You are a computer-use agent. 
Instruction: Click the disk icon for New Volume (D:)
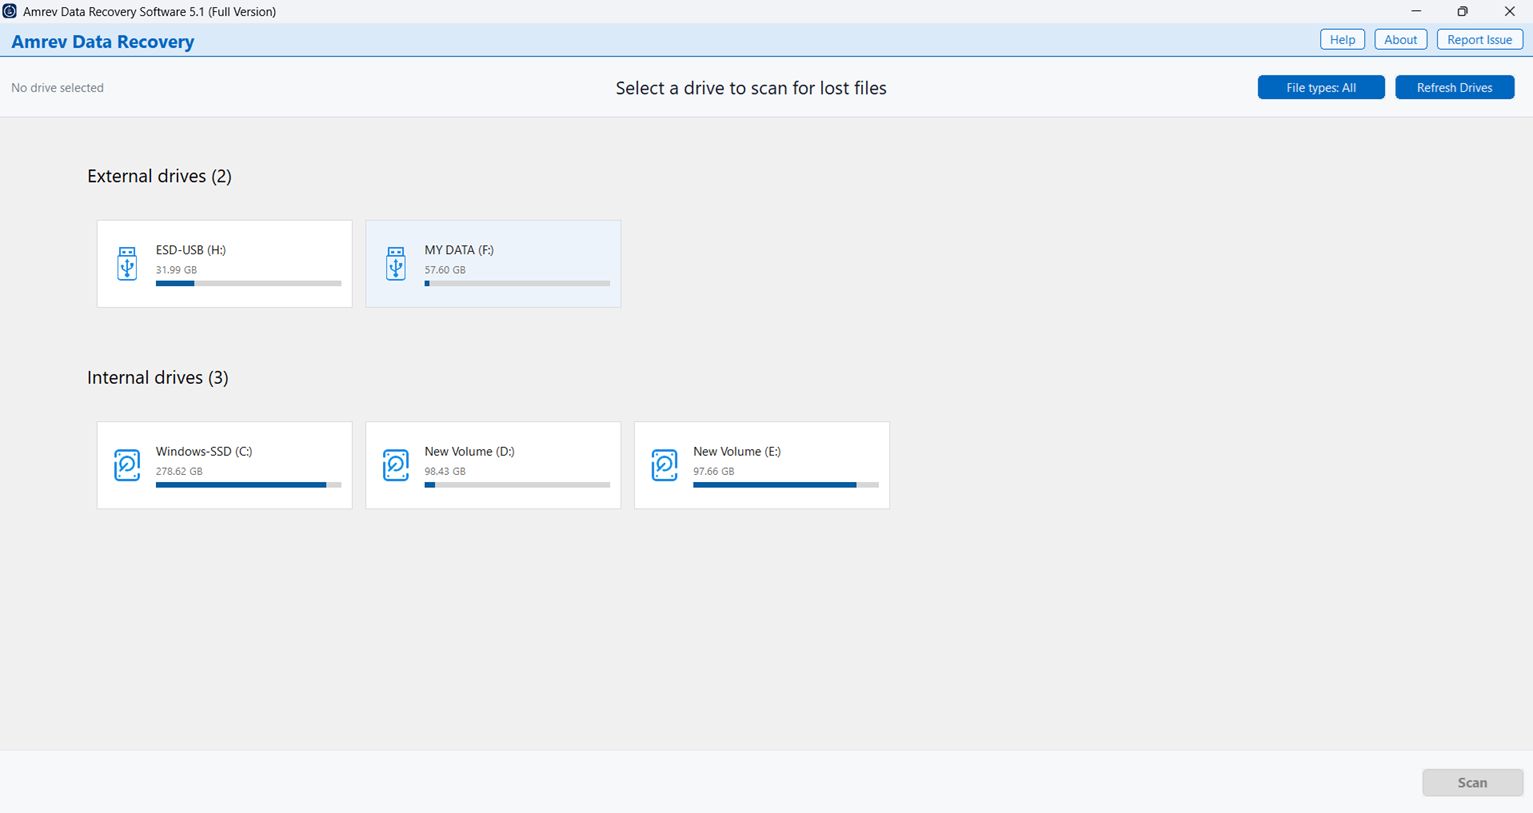[x=396, y=465]
